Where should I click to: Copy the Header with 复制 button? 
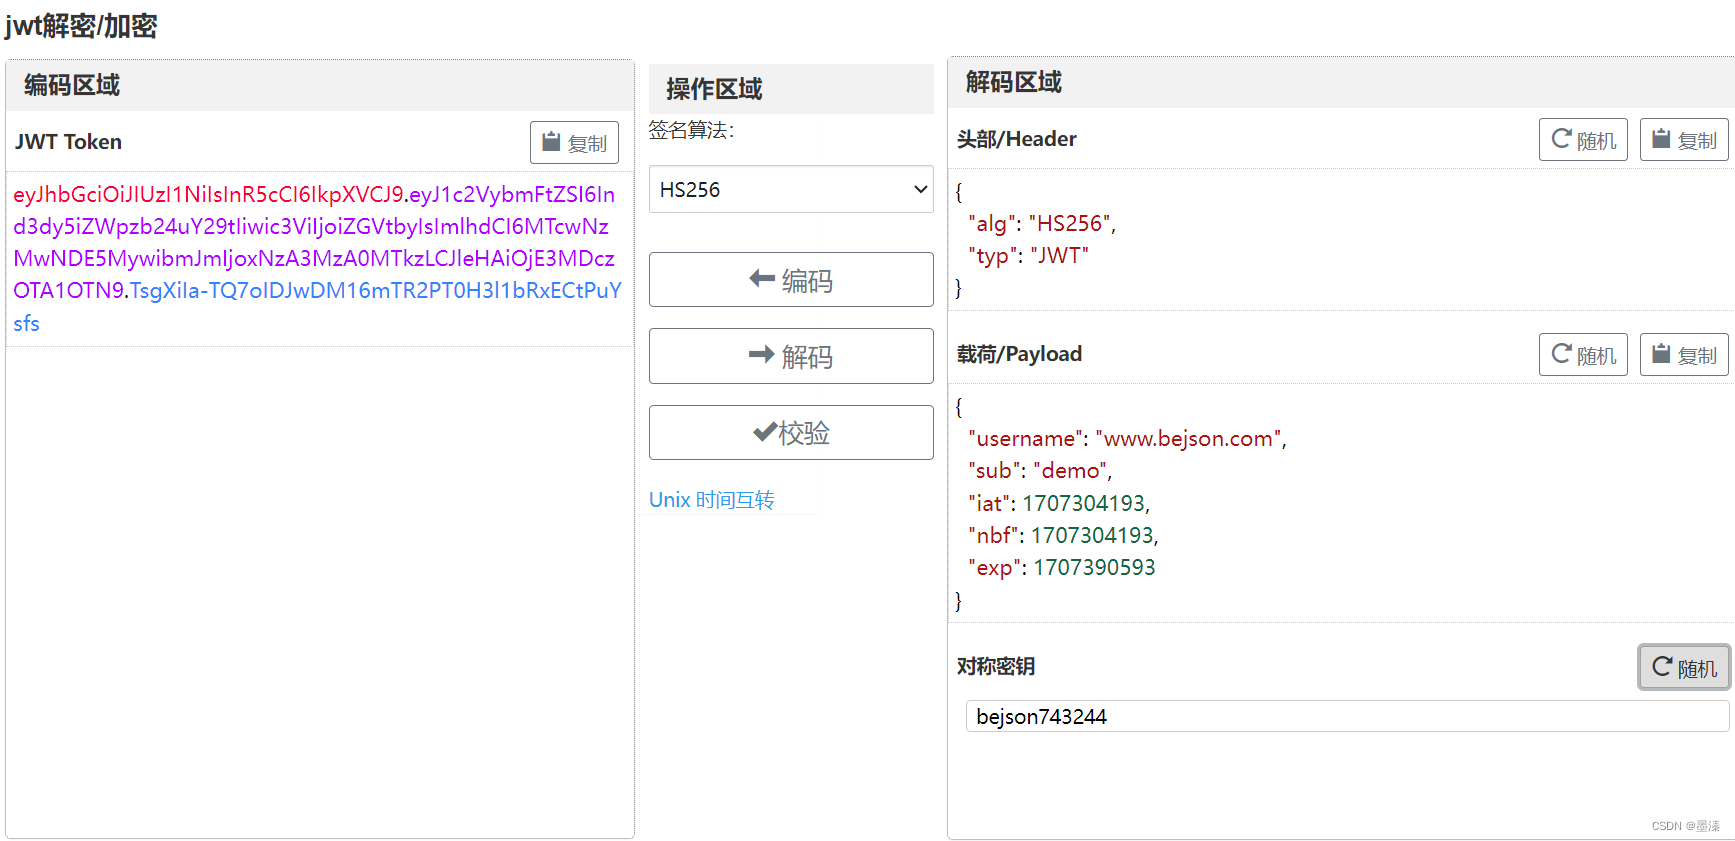click(1684, 140)
